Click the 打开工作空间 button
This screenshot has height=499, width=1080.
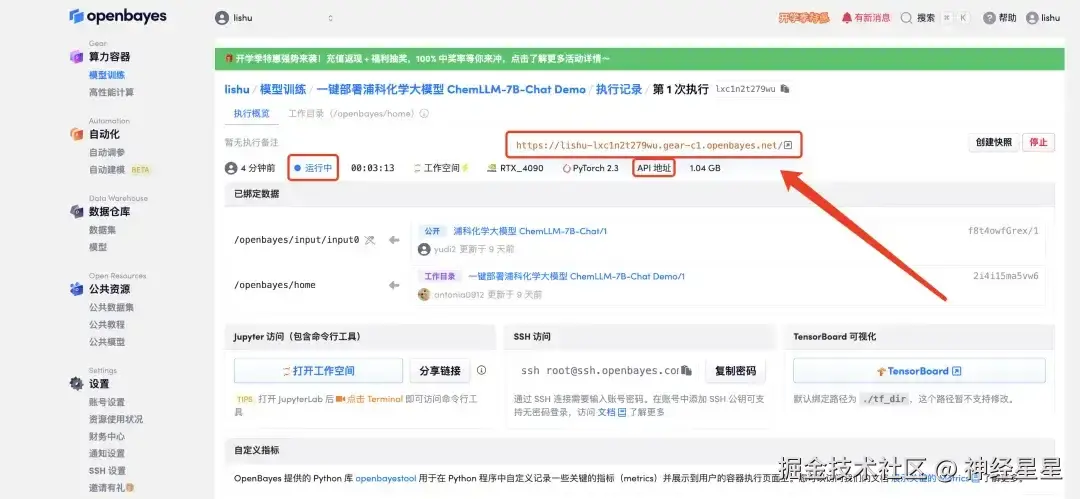[318, 371]
